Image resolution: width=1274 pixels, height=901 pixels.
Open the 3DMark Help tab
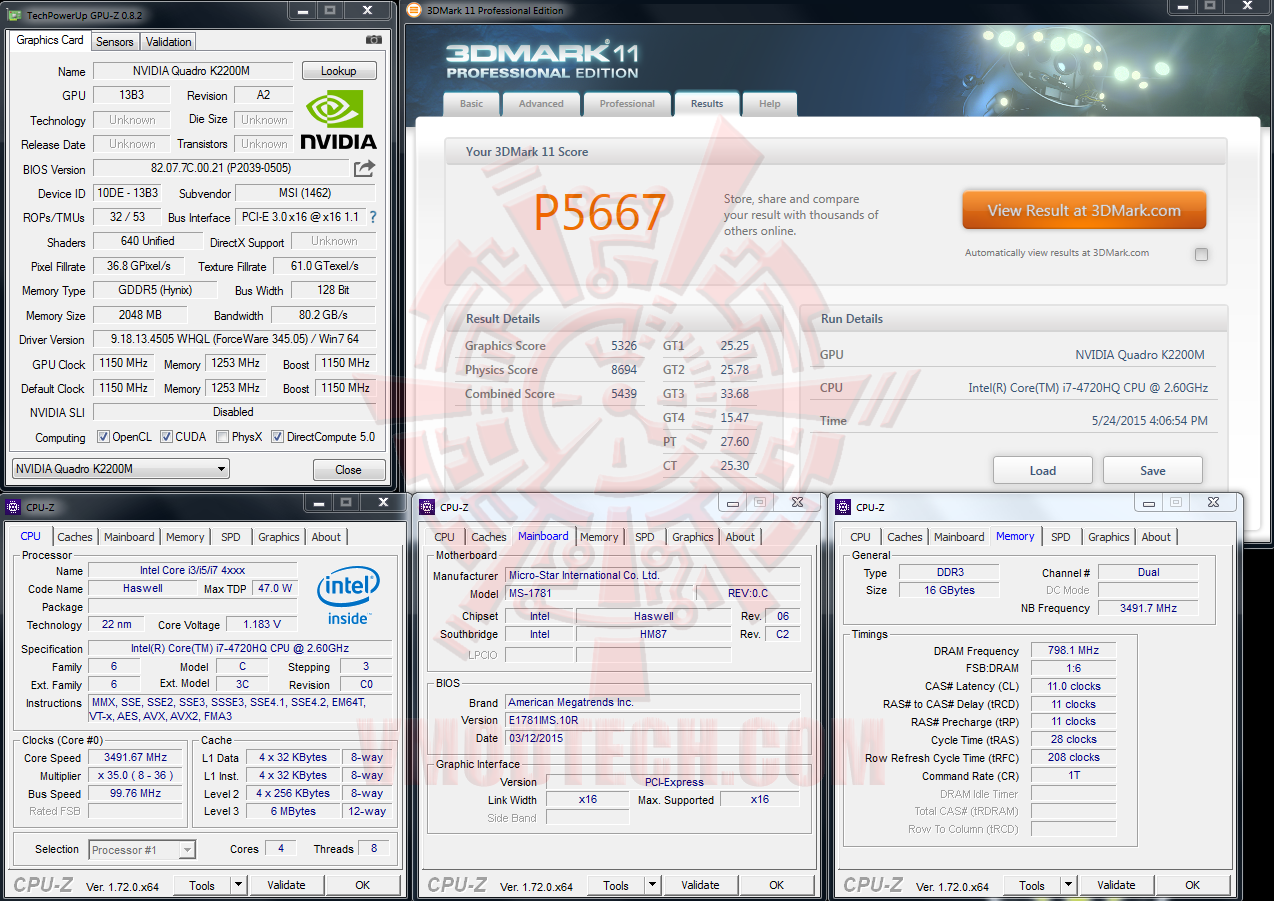coord(769,104)
